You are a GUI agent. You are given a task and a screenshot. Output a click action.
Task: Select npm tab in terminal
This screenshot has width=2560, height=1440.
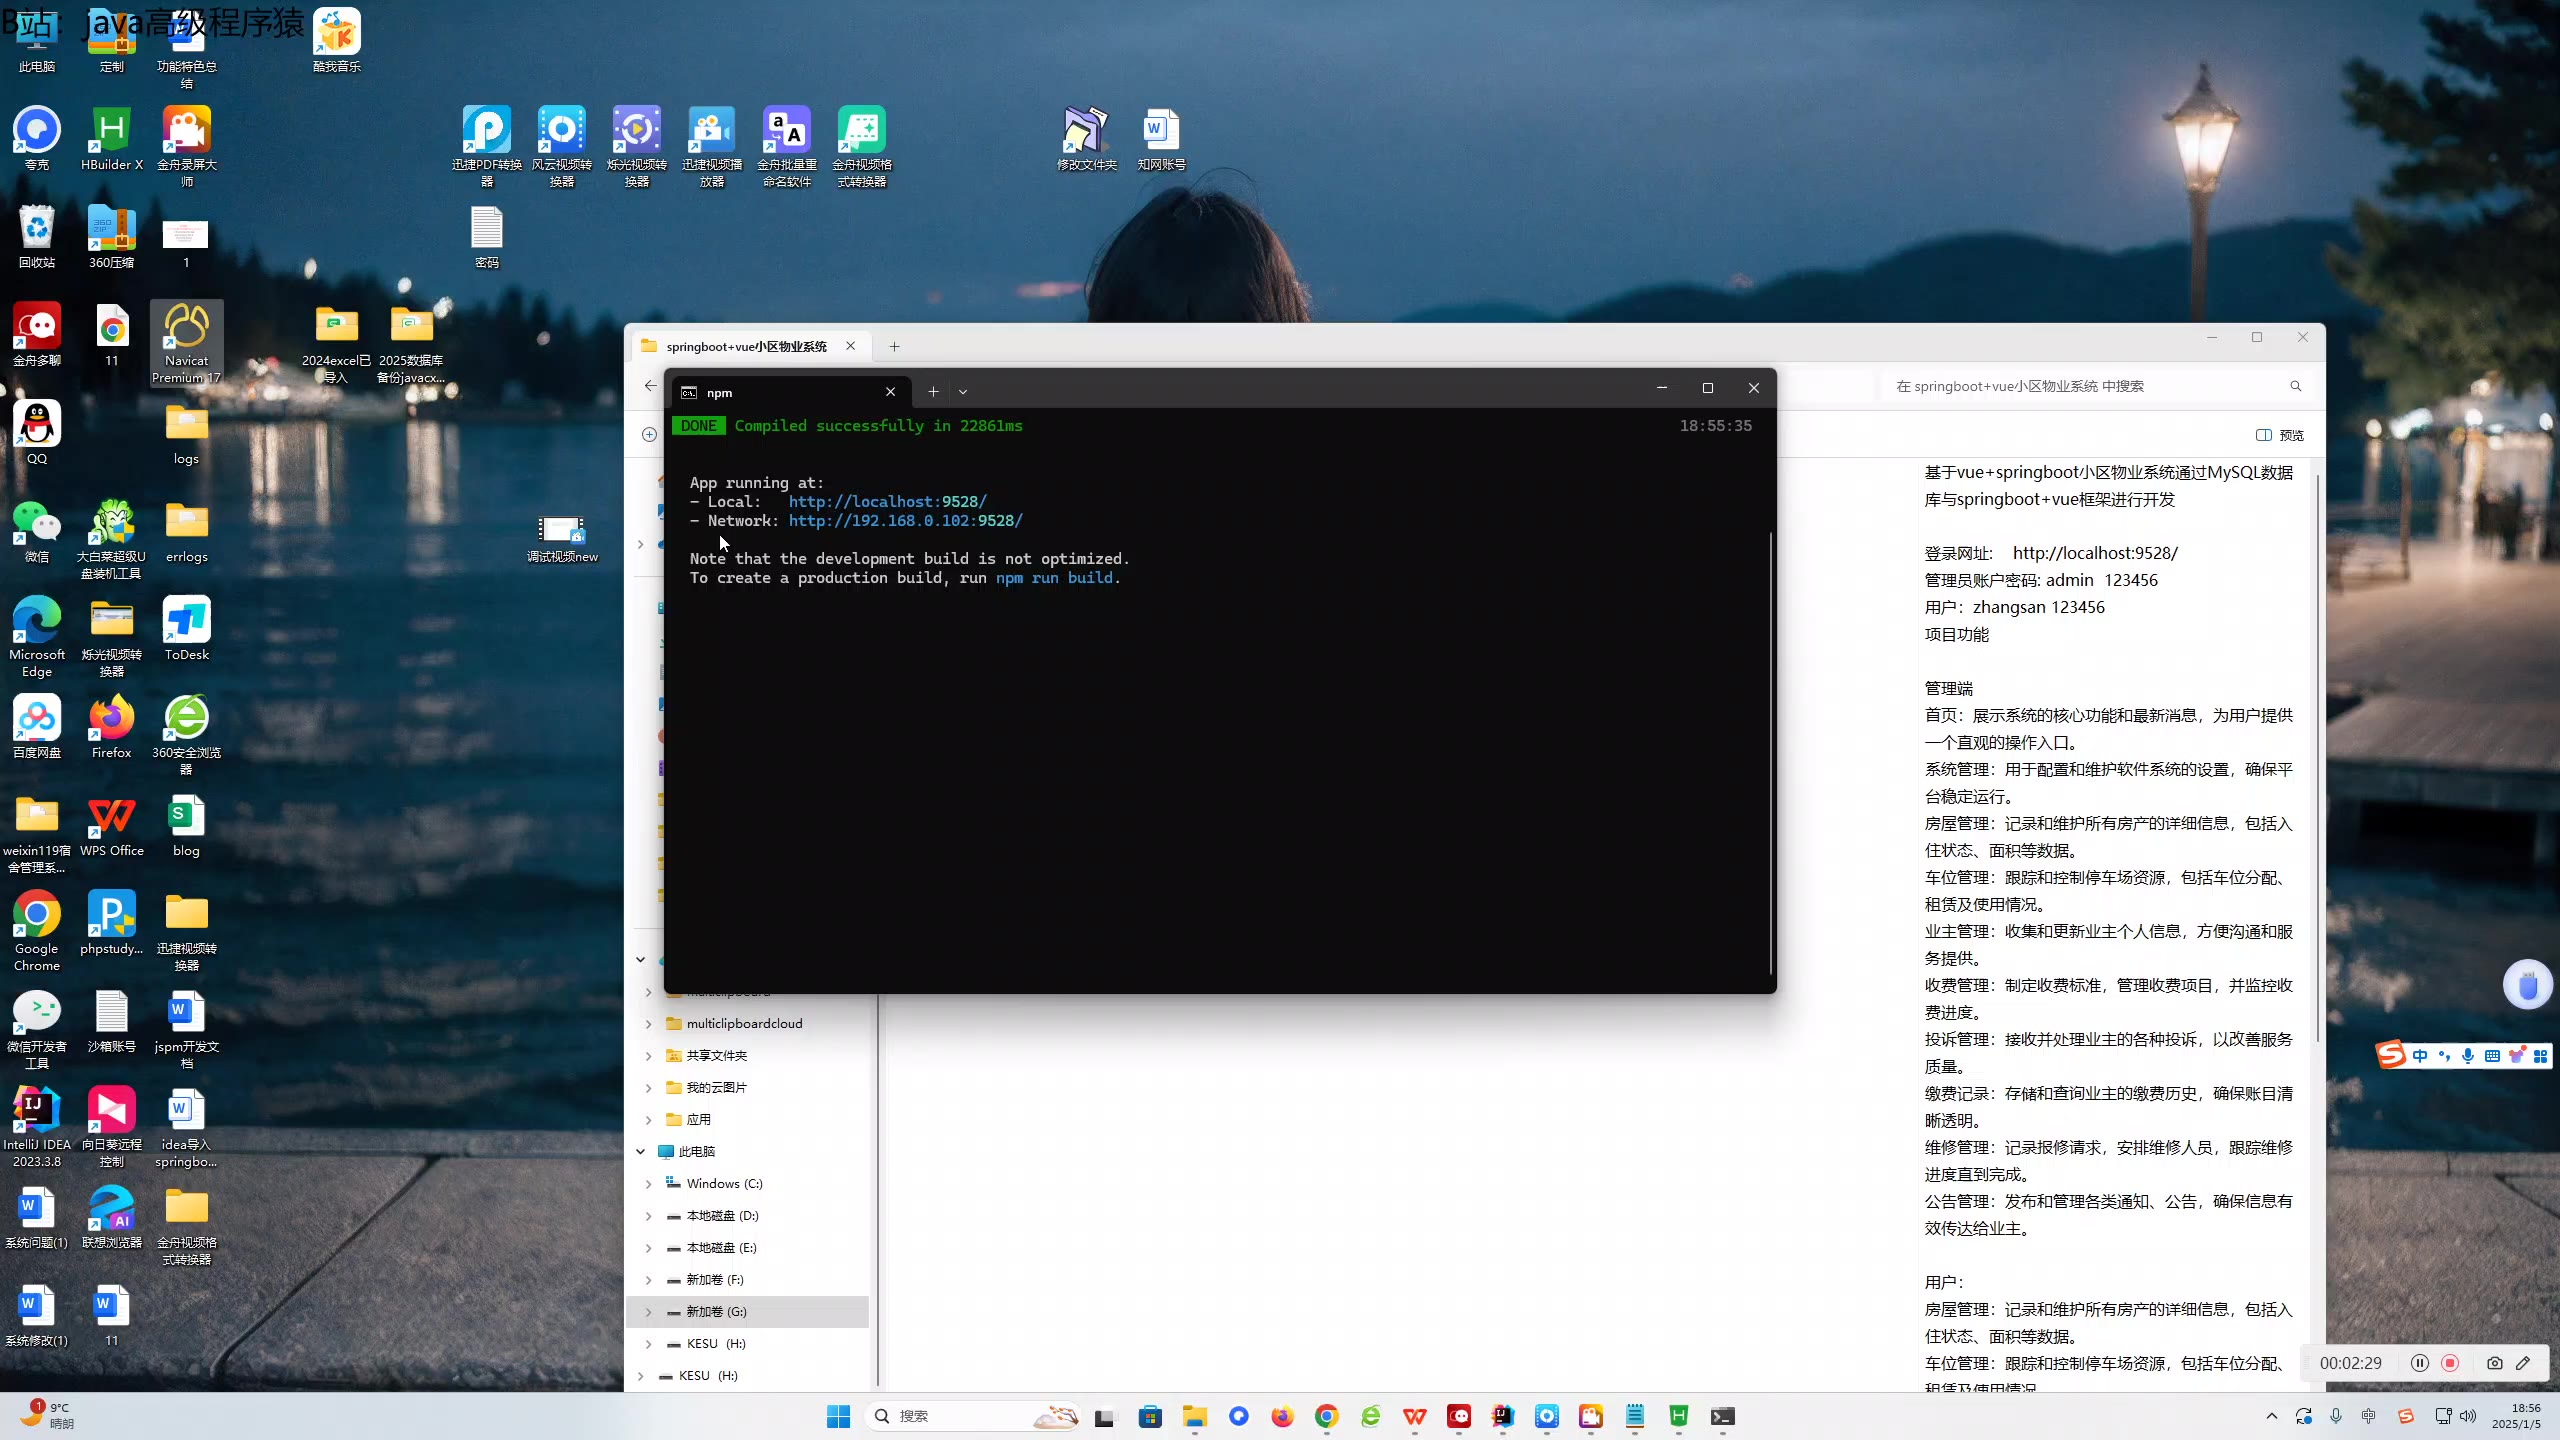tap(790, 392)
